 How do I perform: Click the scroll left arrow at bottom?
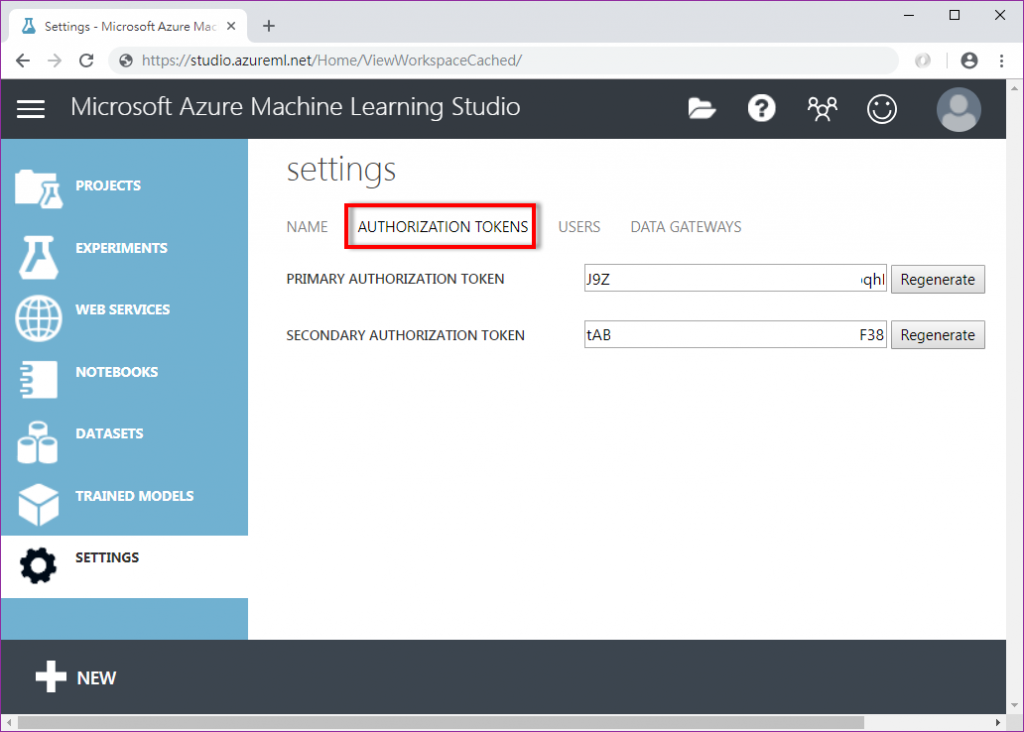pos(9,723)
